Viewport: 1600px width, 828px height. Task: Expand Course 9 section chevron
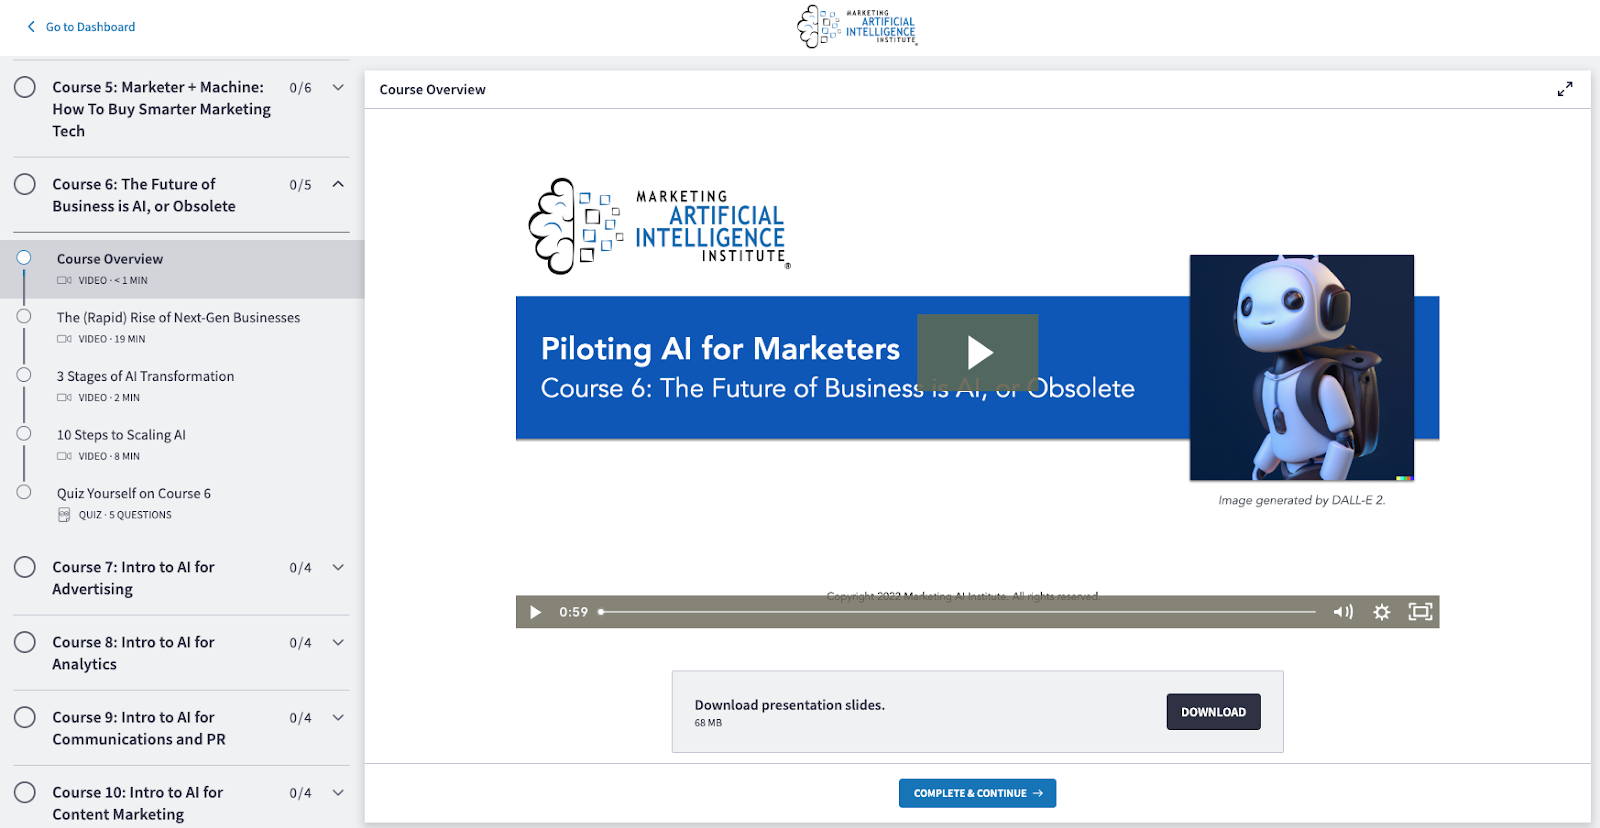338,718
